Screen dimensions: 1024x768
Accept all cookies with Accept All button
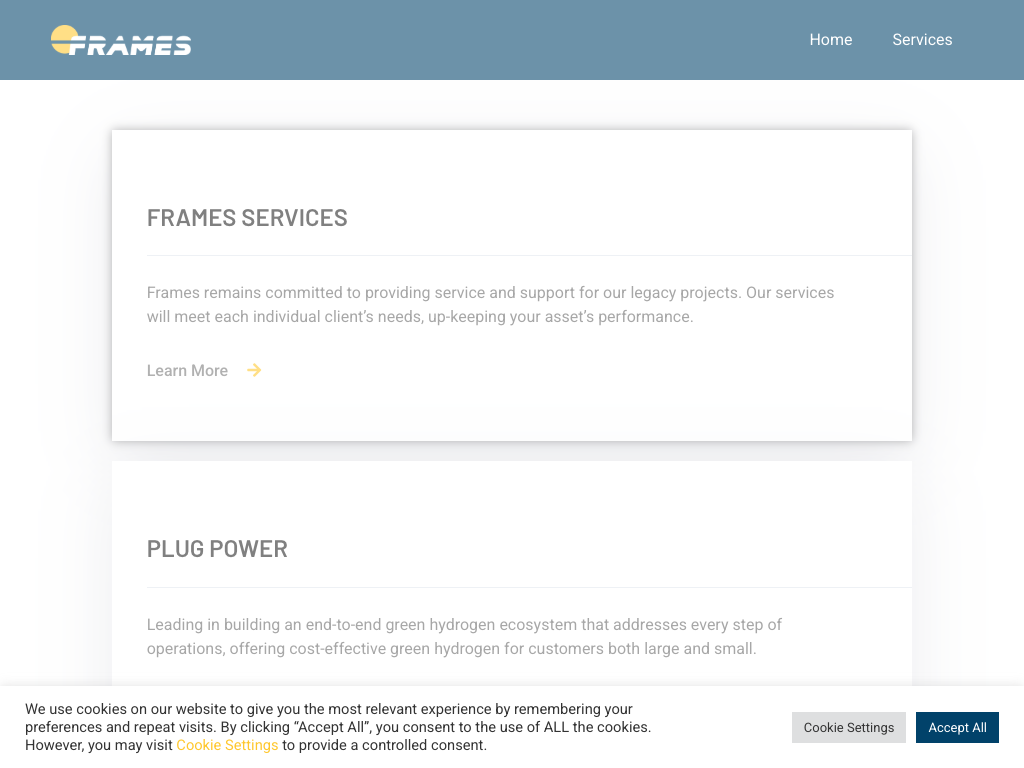click(x=957, y=728)
